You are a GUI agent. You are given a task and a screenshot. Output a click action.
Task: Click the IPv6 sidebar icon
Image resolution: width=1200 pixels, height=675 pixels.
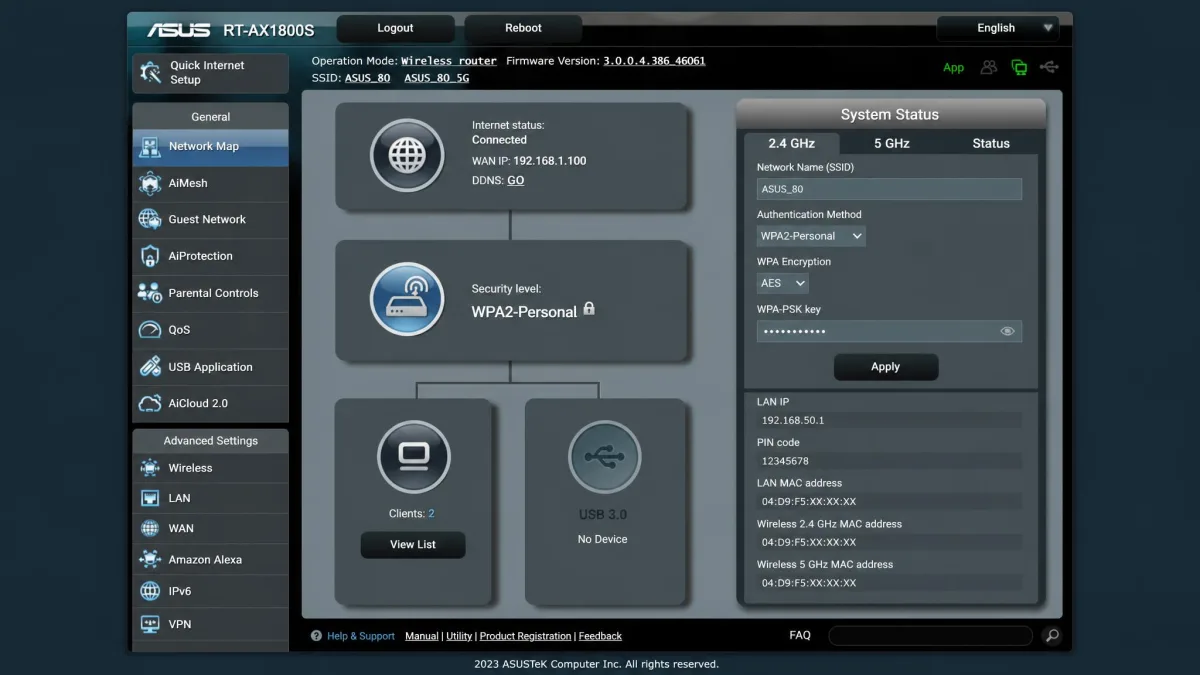coord(150,591)
